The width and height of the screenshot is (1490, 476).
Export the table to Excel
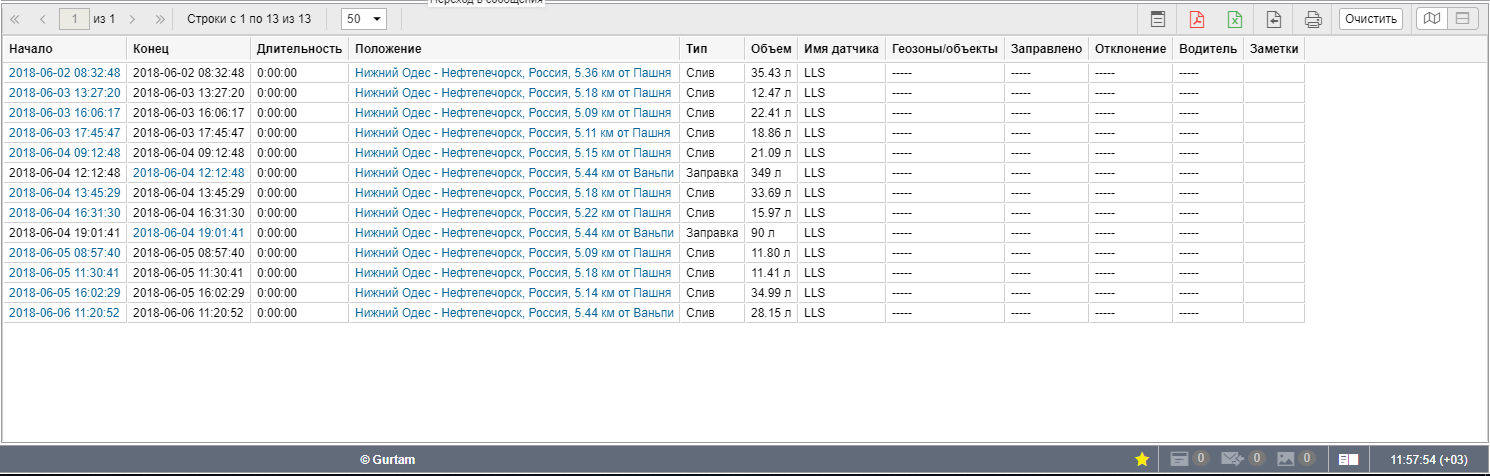(1235, 19)
